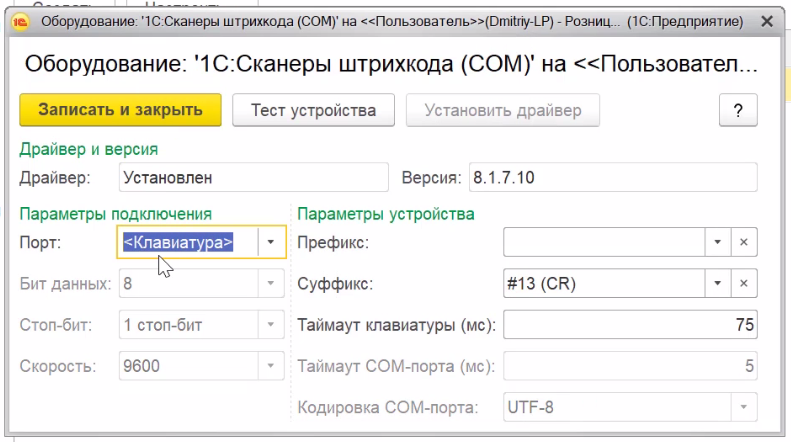Click the Префикс input field
This screenshot has width=791, height=442.
coord(604,242)
